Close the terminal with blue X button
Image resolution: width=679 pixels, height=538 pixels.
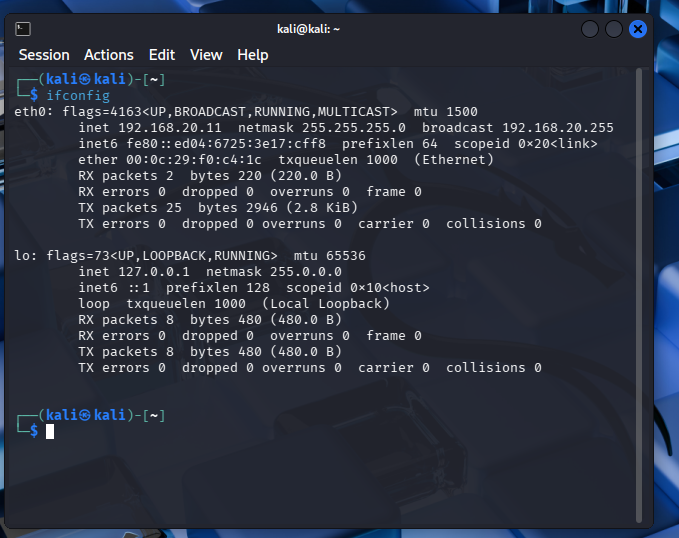click(x=637, y=29)
